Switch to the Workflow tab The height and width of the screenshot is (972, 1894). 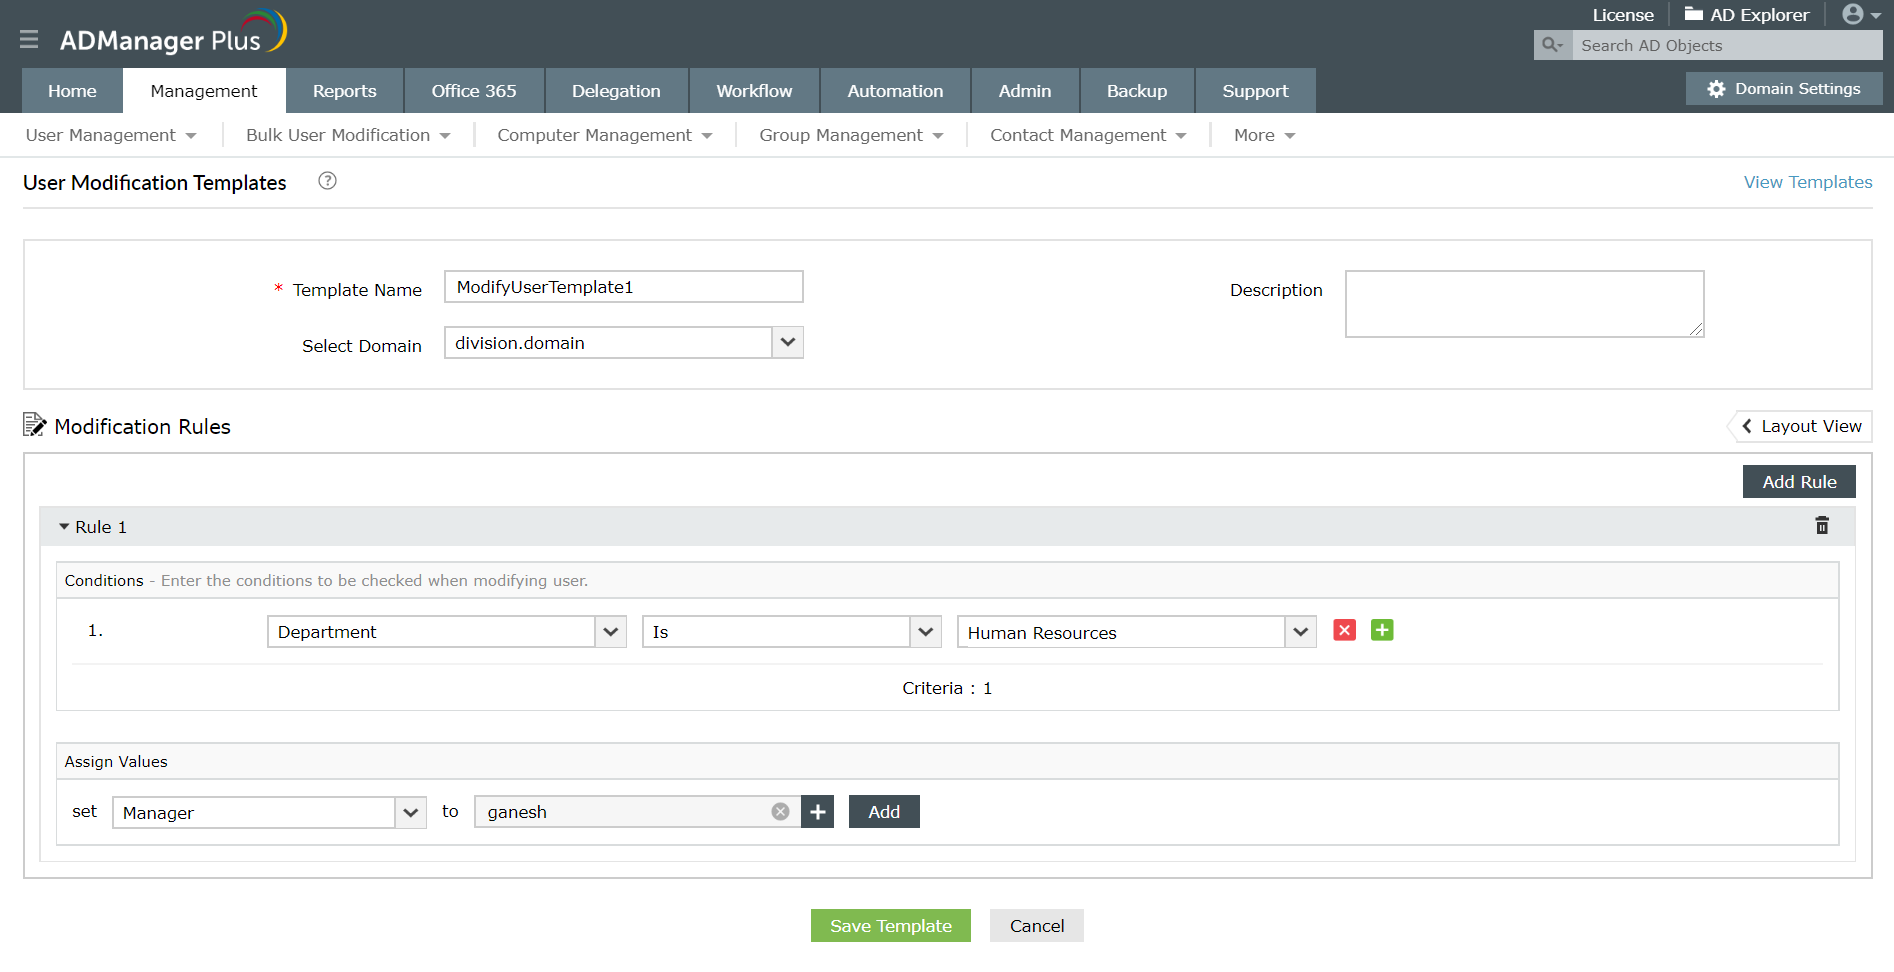754,91
